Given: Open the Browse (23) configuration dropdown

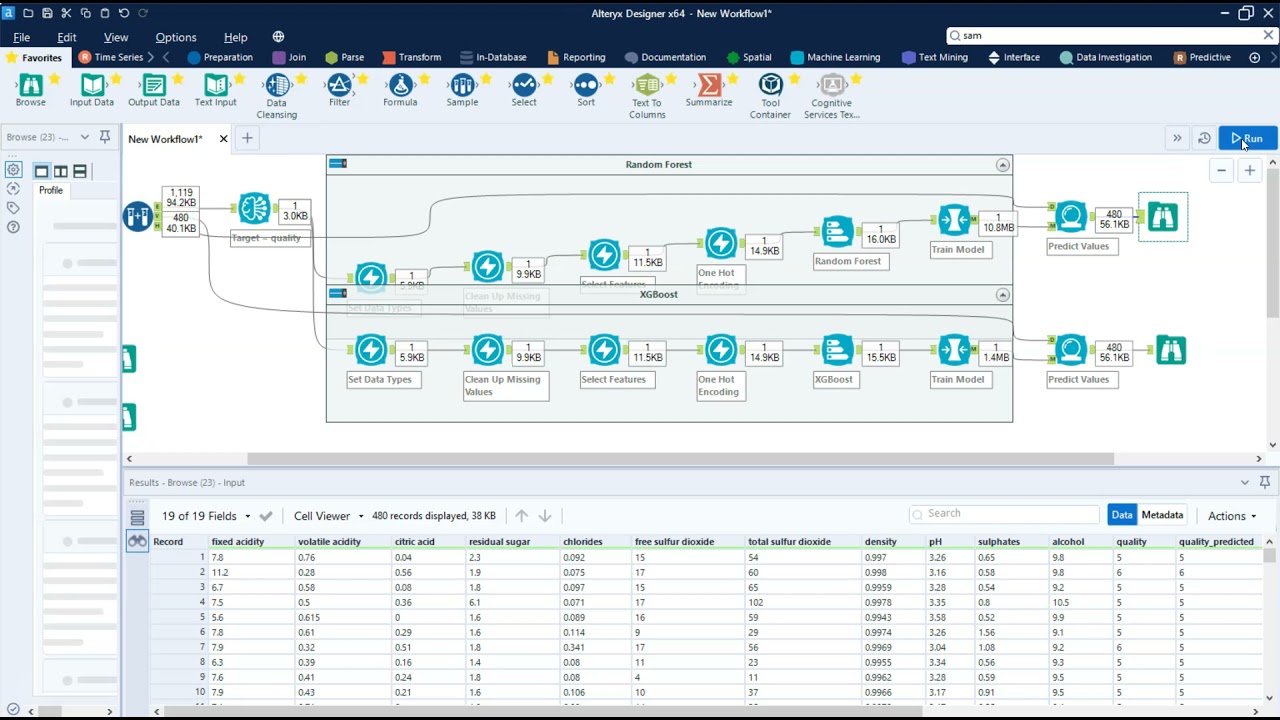Looking at the screenshot, I should 84,137.
